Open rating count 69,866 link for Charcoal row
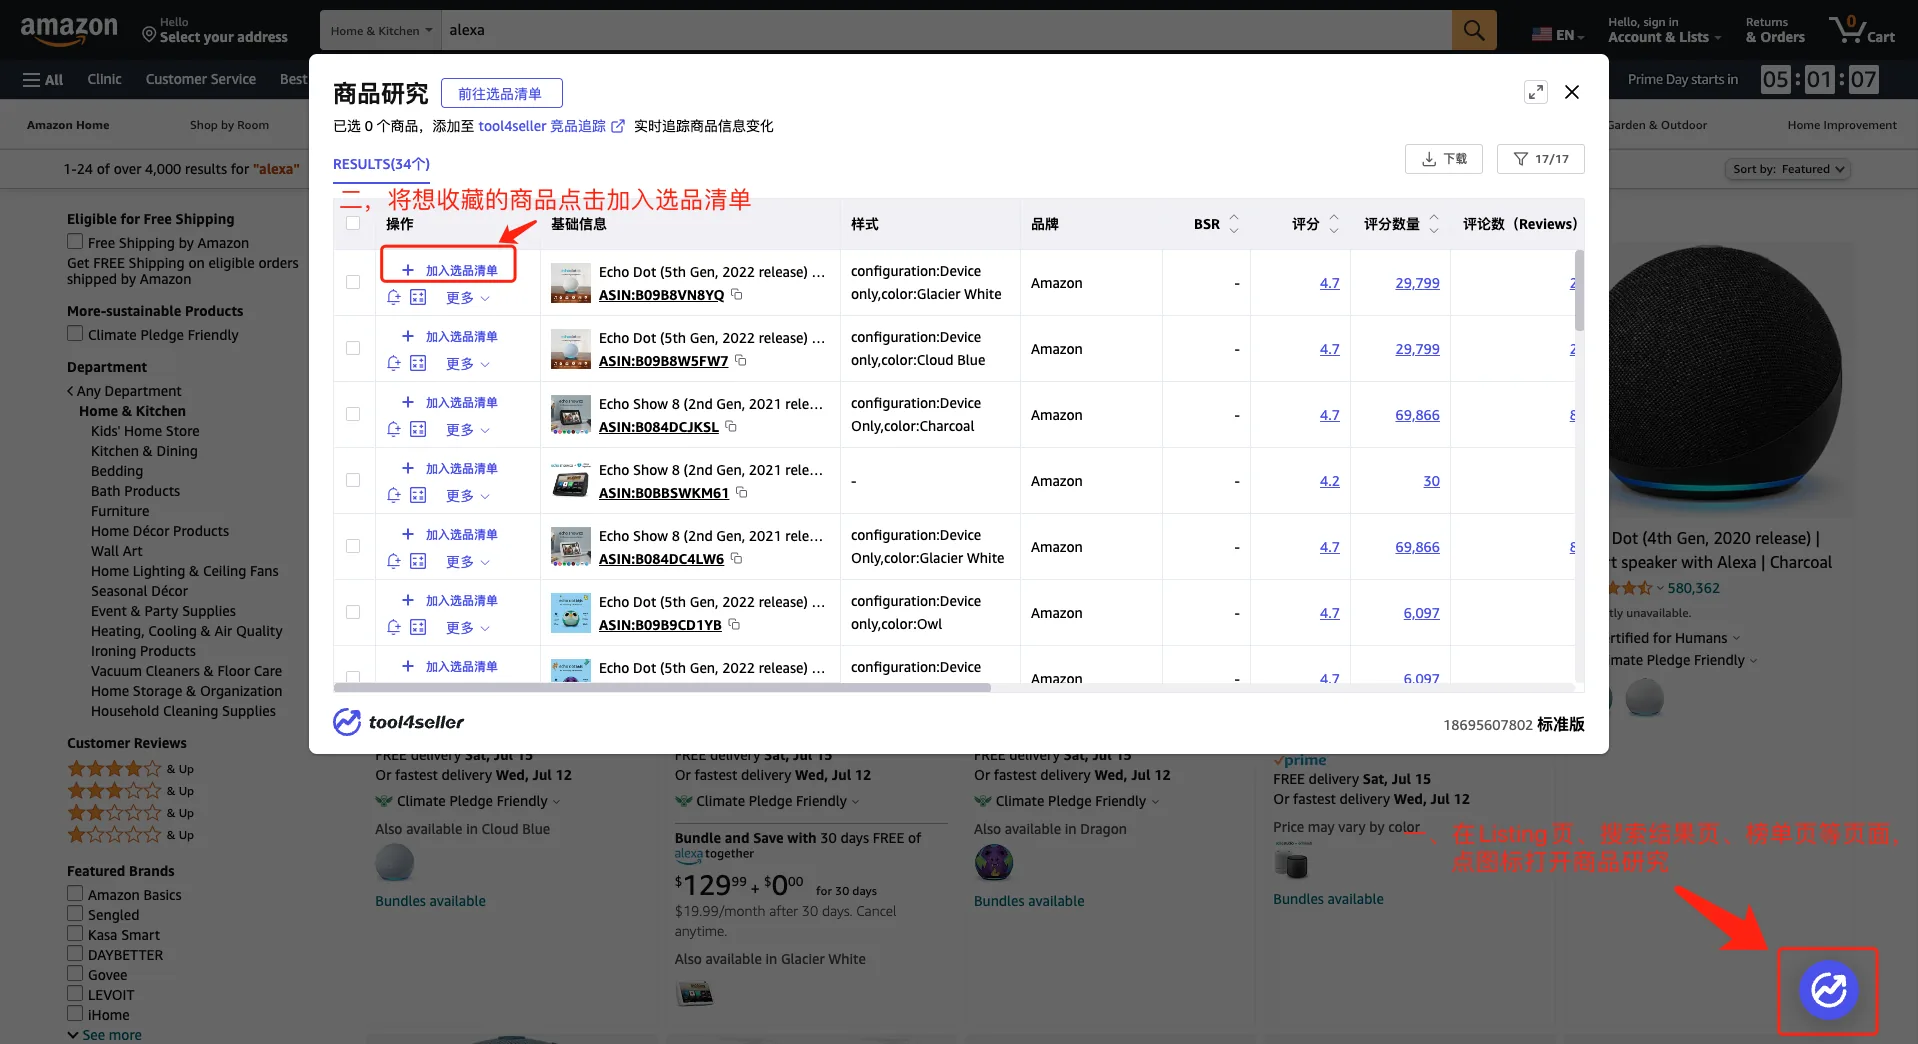1918x1044 pixels. 1417,415
